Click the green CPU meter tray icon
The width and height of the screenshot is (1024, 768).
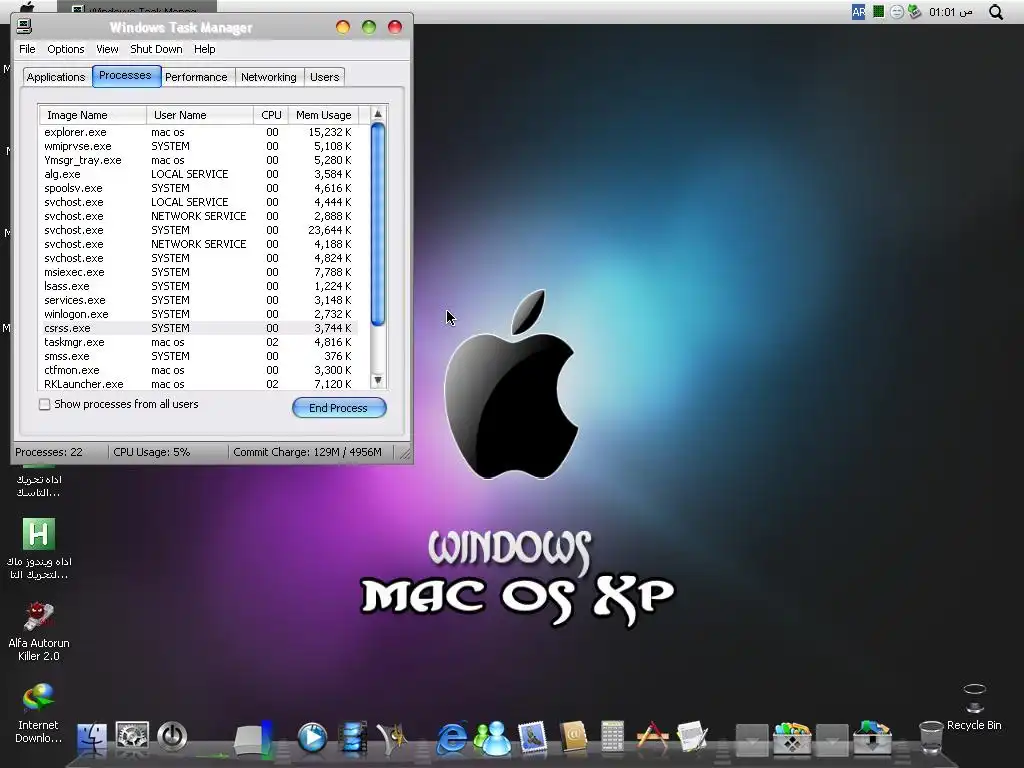coord(879,11)
